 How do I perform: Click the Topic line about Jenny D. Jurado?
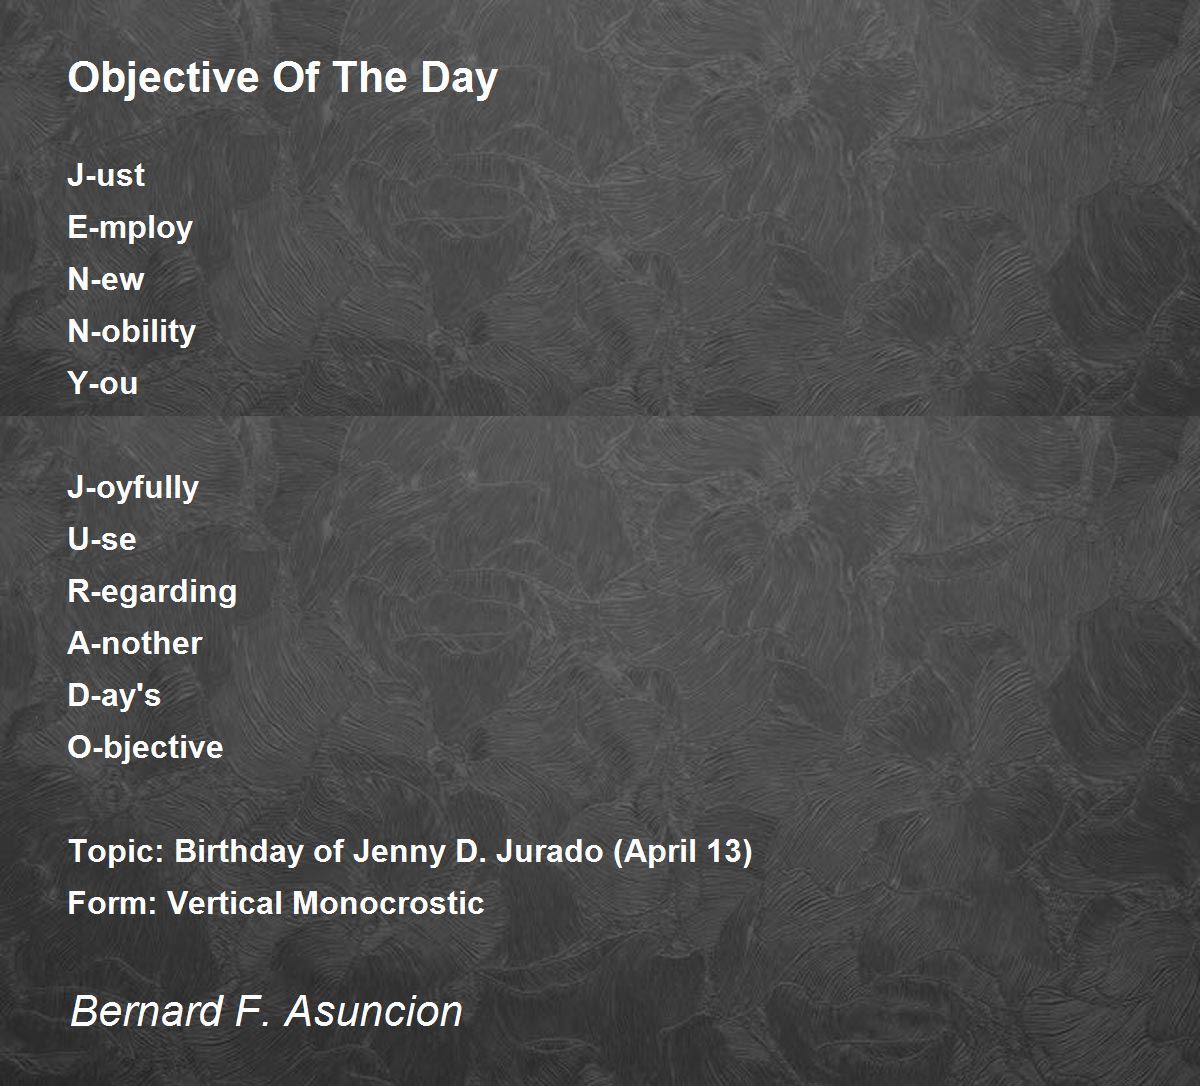coord(410,853)
